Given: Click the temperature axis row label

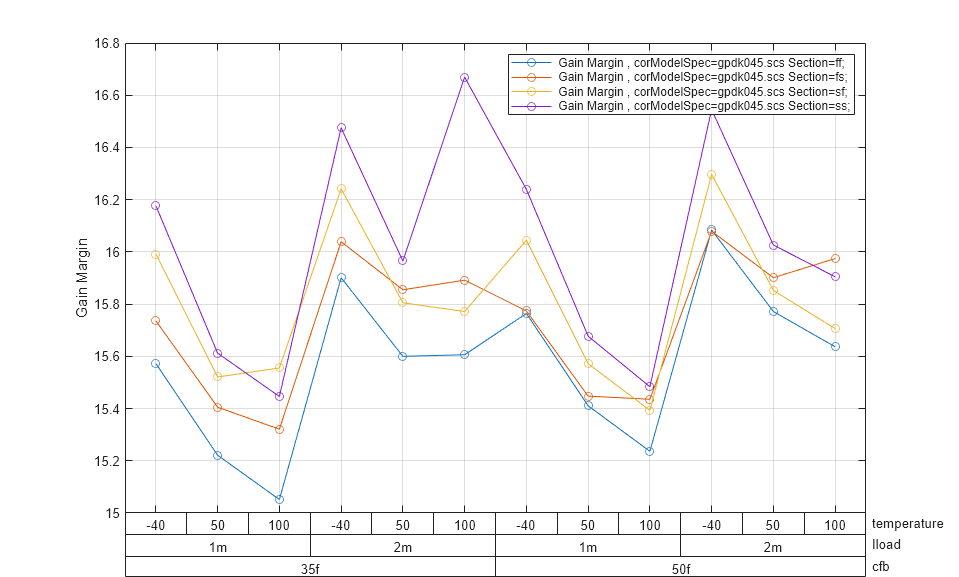Looking at the screenshot, I should click(x=907, y=524).
